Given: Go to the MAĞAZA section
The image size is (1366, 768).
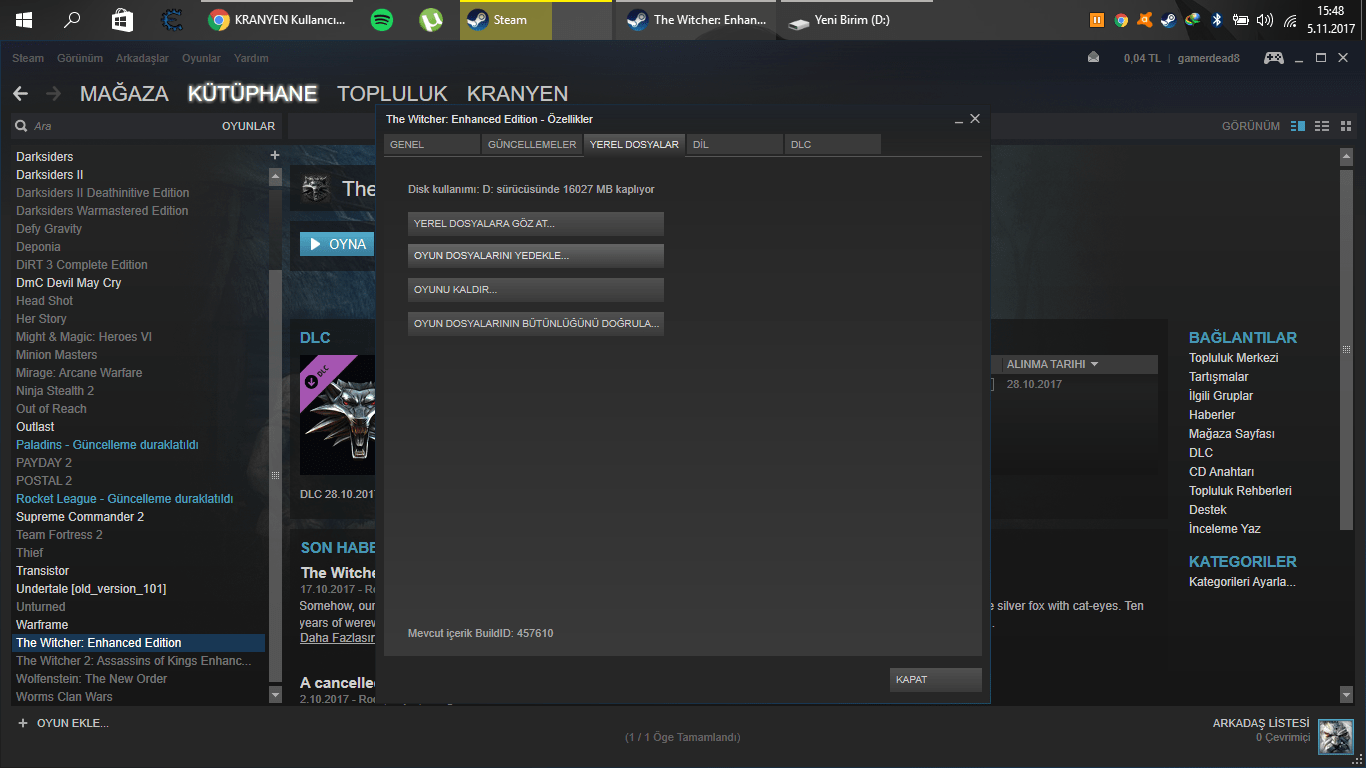Looking at the screenshot, I should click(x=124, y=94).
